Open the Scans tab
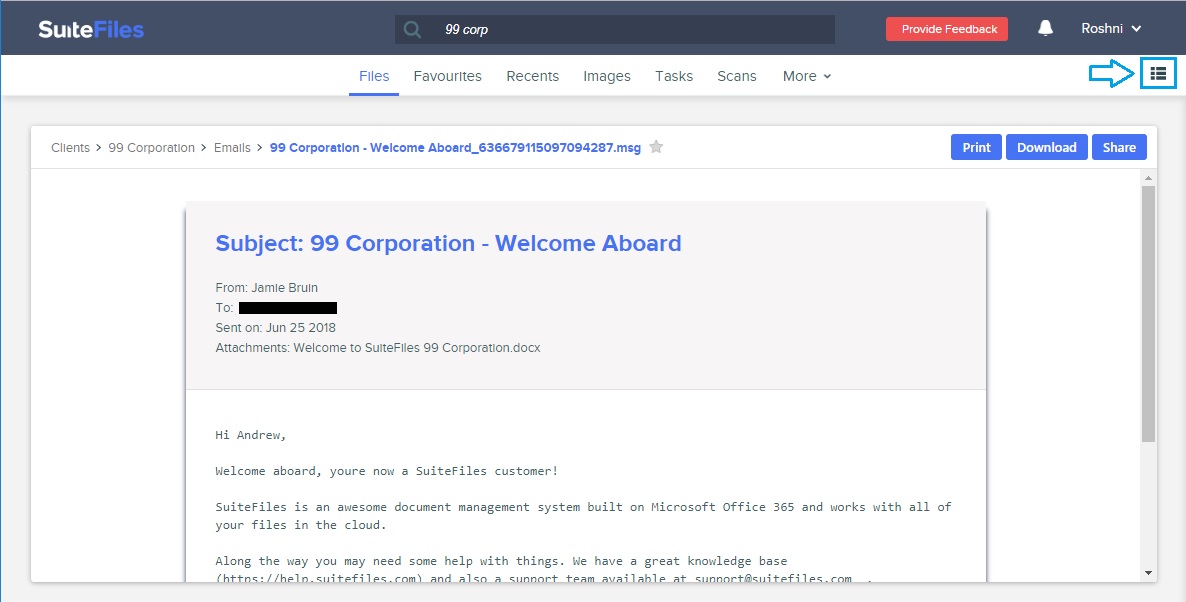The height and width of the screenshot is (602, 1186). pos(737,76)
